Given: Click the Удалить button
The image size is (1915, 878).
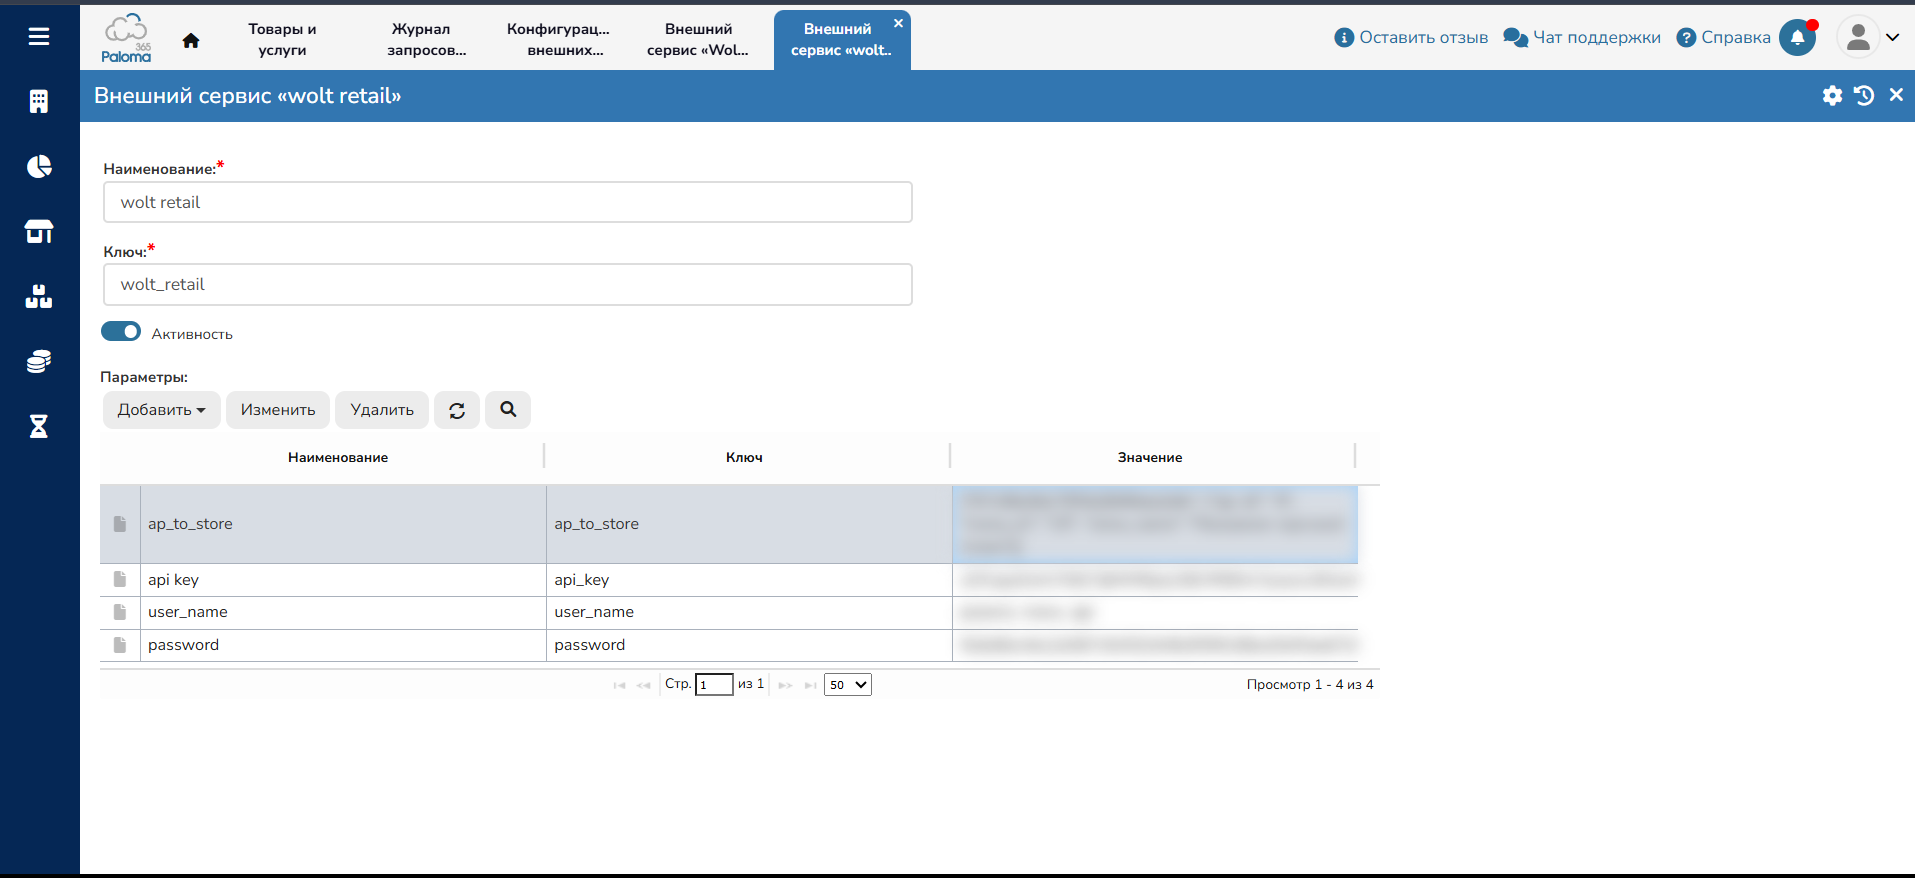Looking at the screenshot, I should 382,410.
